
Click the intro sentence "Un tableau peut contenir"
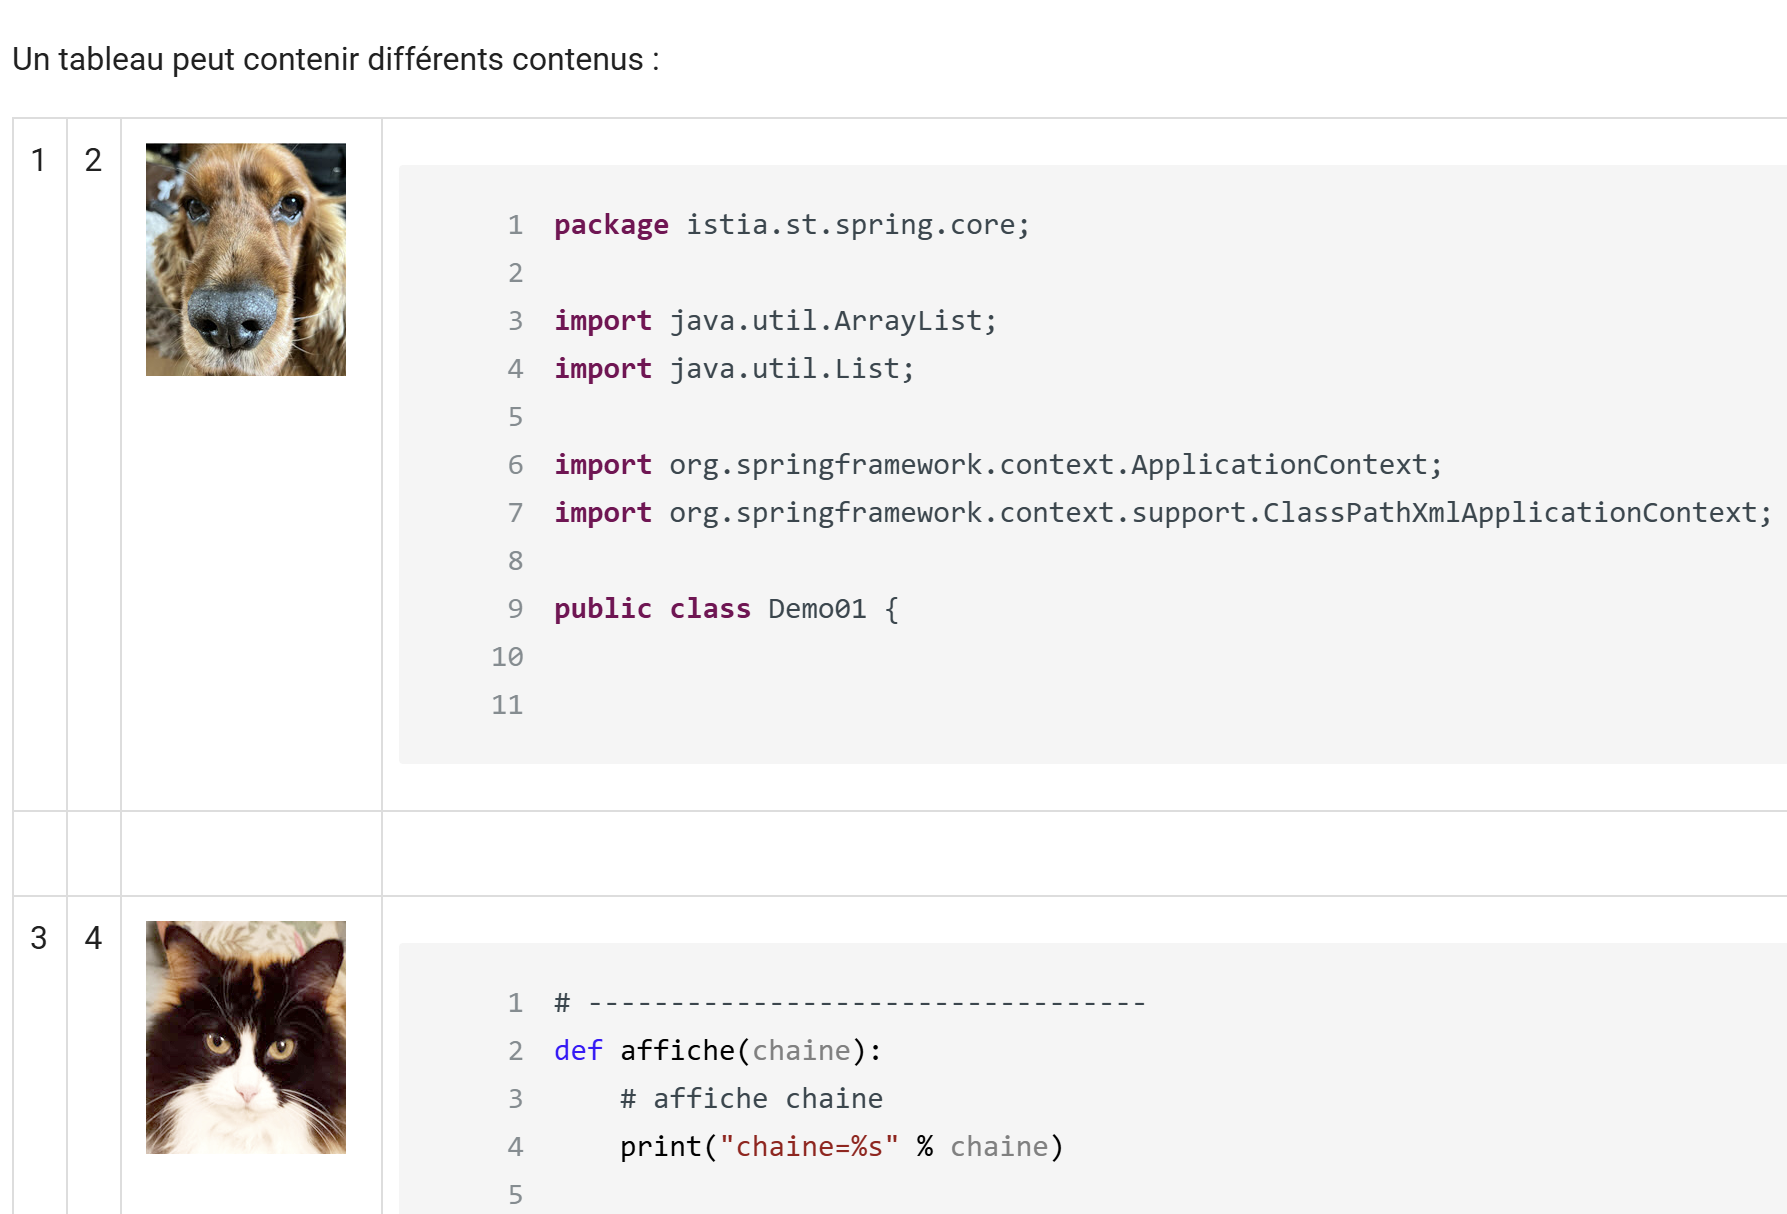335,60
